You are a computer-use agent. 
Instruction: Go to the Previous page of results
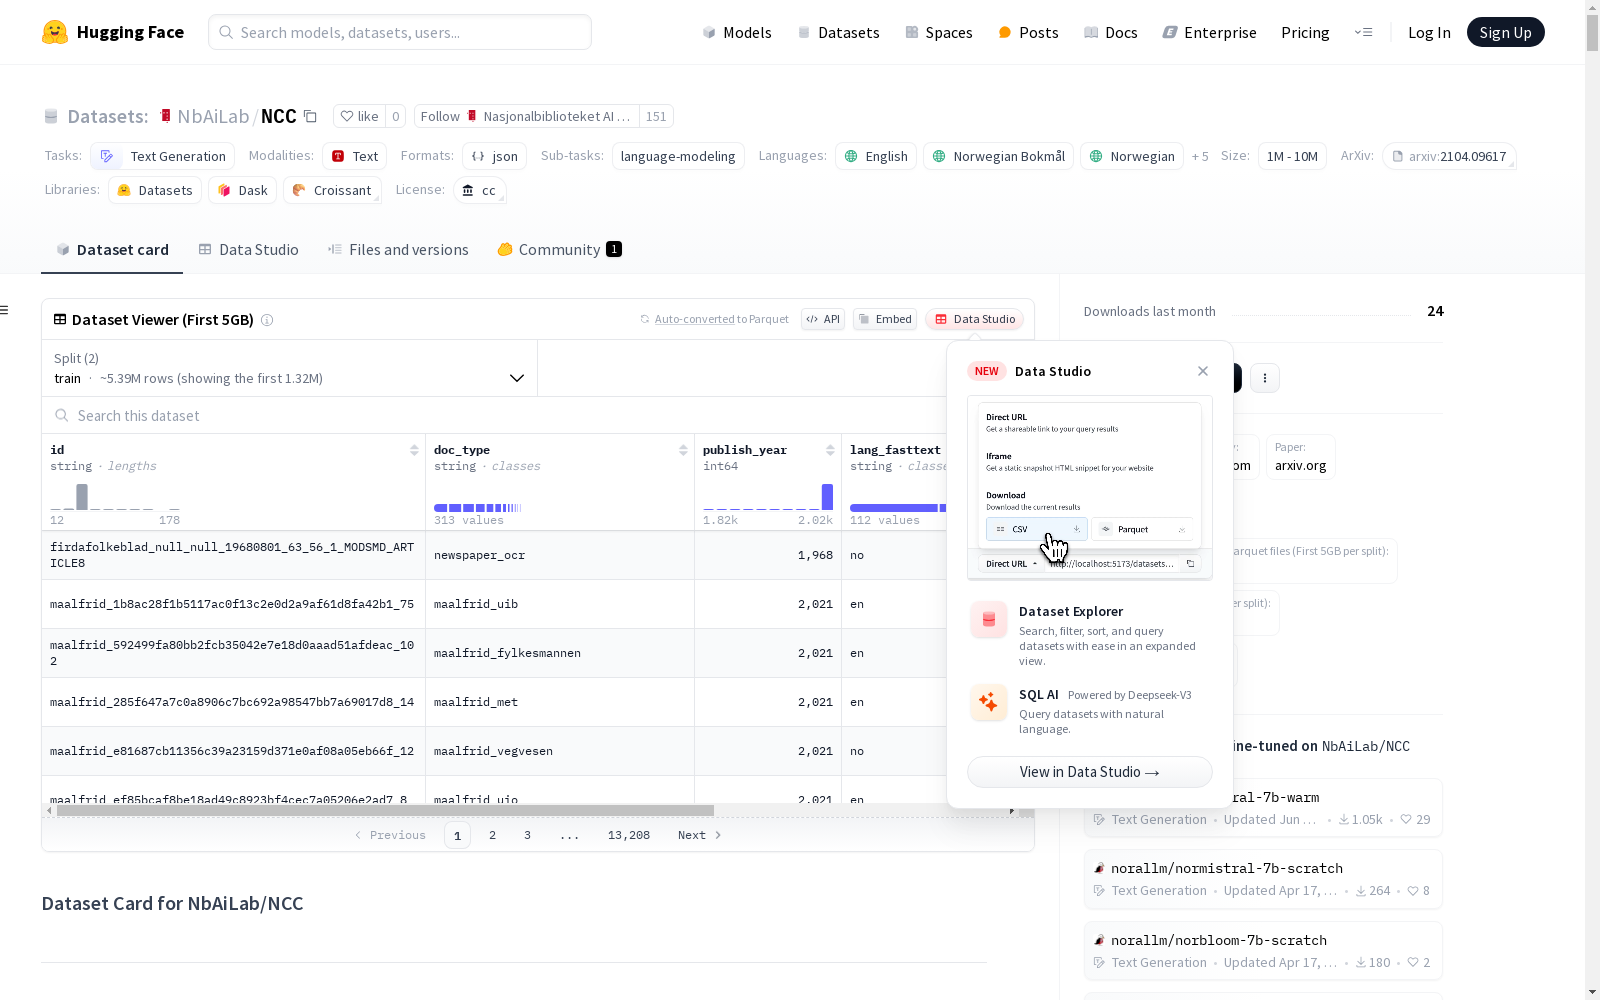click(x=390, y=835)
